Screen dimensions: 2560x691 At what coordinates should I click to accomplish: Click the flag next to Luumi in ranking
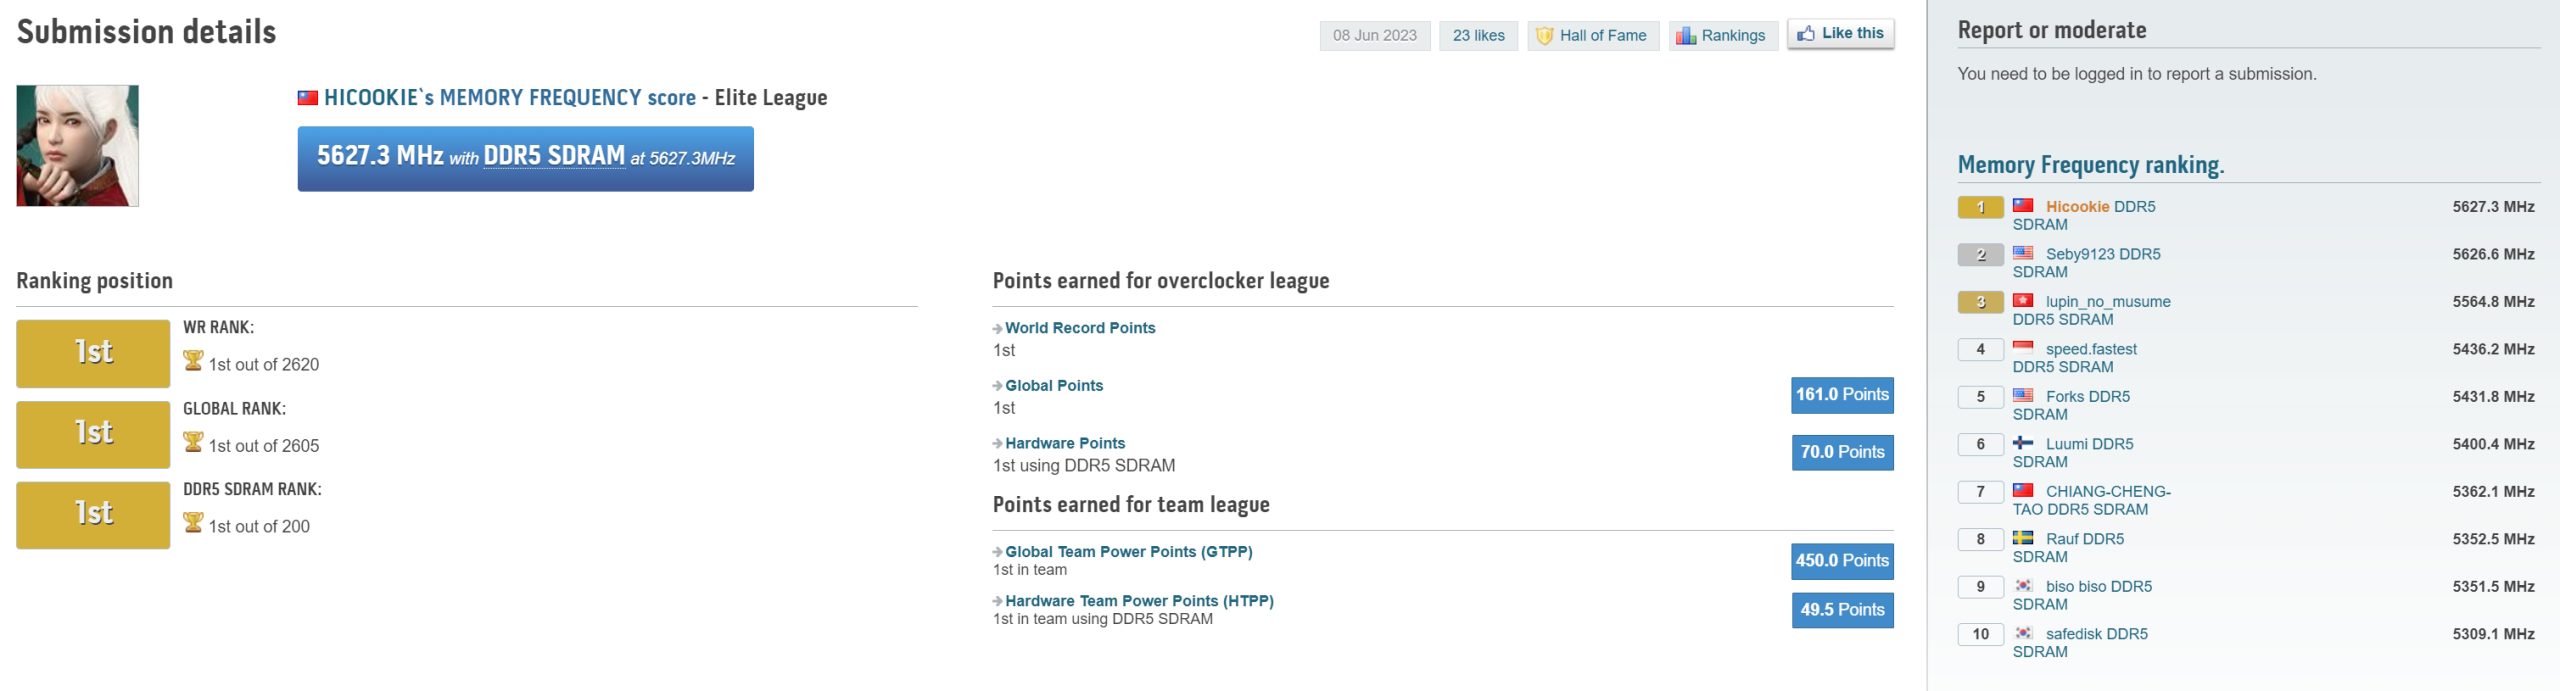click(x=2023, y=443)
